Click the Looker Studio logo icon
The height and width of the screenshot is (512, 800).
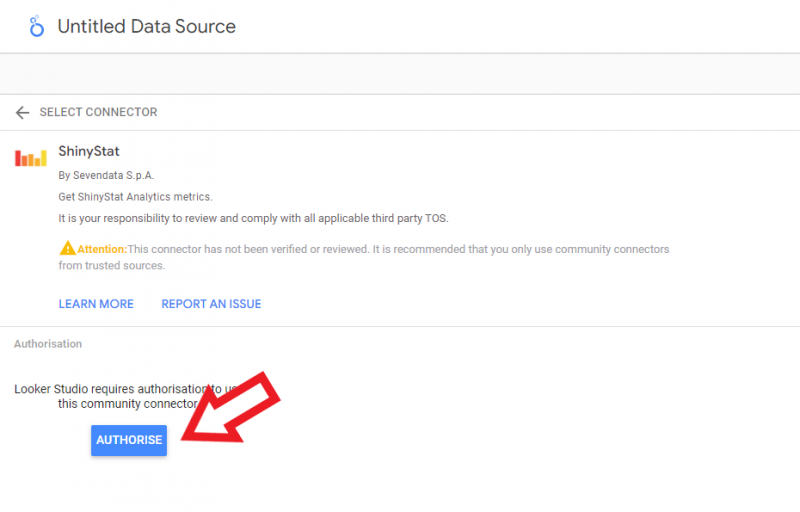(x=36, y=27)
